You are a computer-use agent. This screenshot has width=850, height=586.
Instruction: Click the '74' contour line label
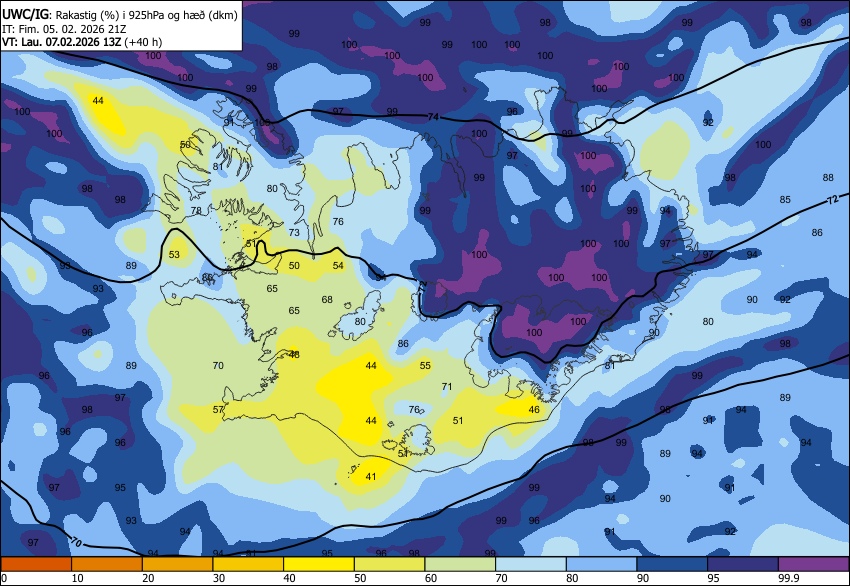[x=433, y=117]
